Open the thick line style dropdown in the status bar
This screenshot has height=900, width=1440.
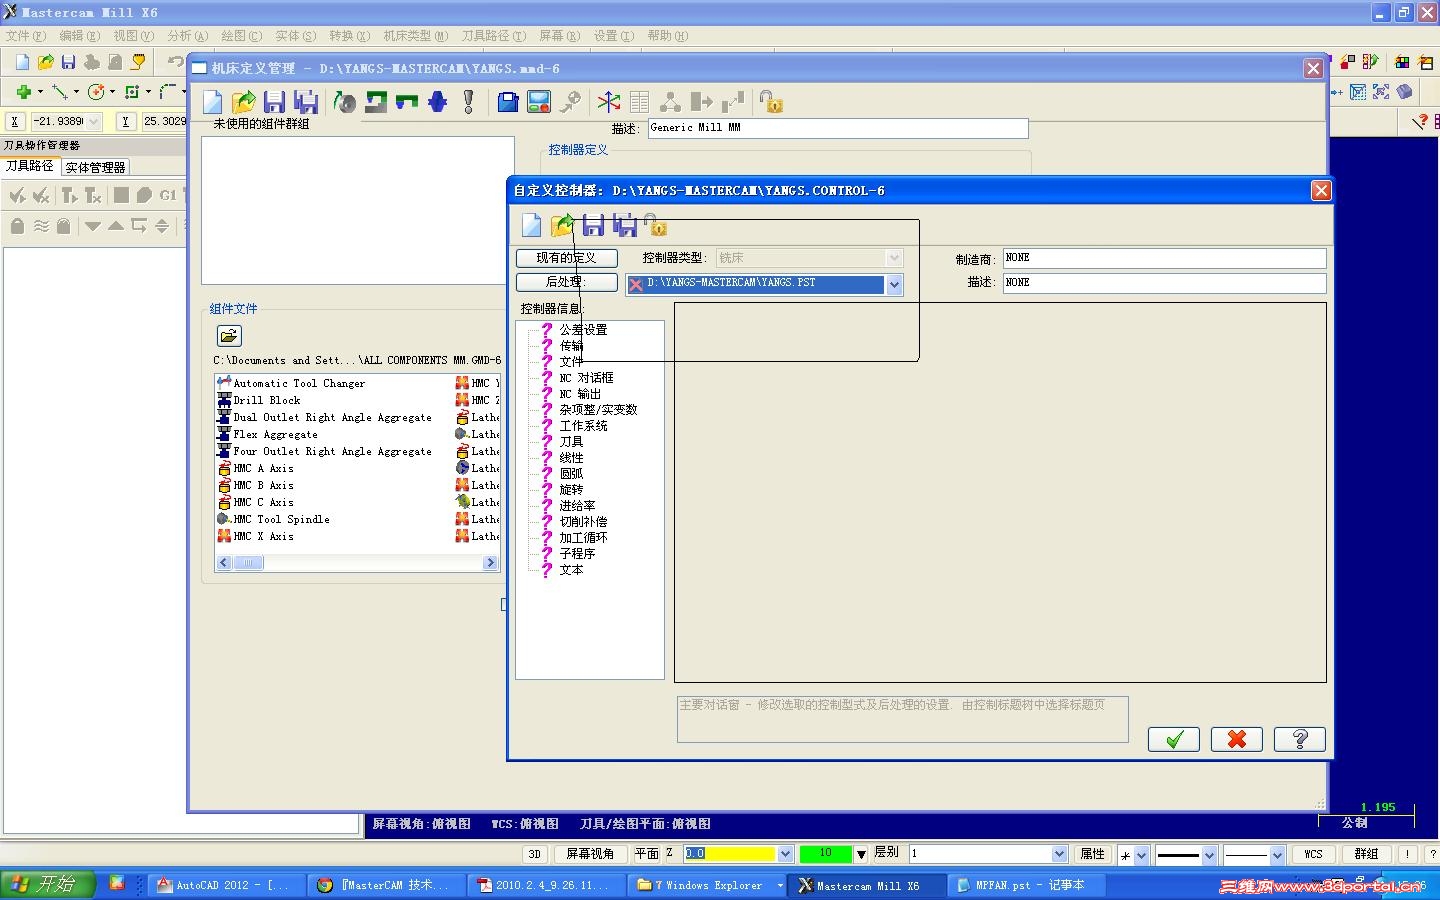pyautogui.click(x=1209, y=855)
